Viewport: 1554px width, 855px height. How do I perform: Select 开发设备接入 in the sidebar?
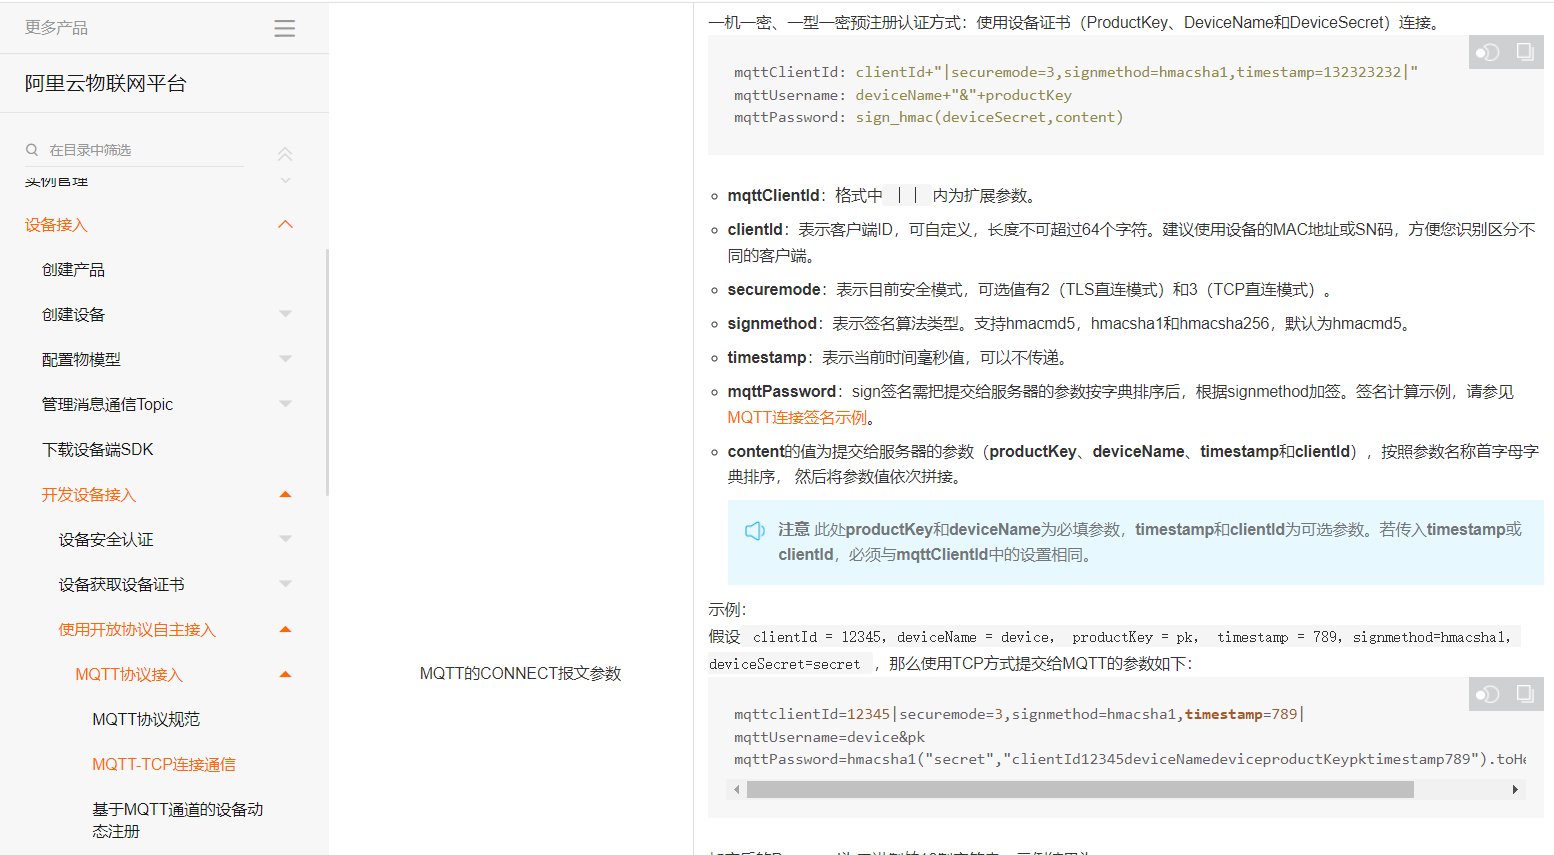point(88,495)
